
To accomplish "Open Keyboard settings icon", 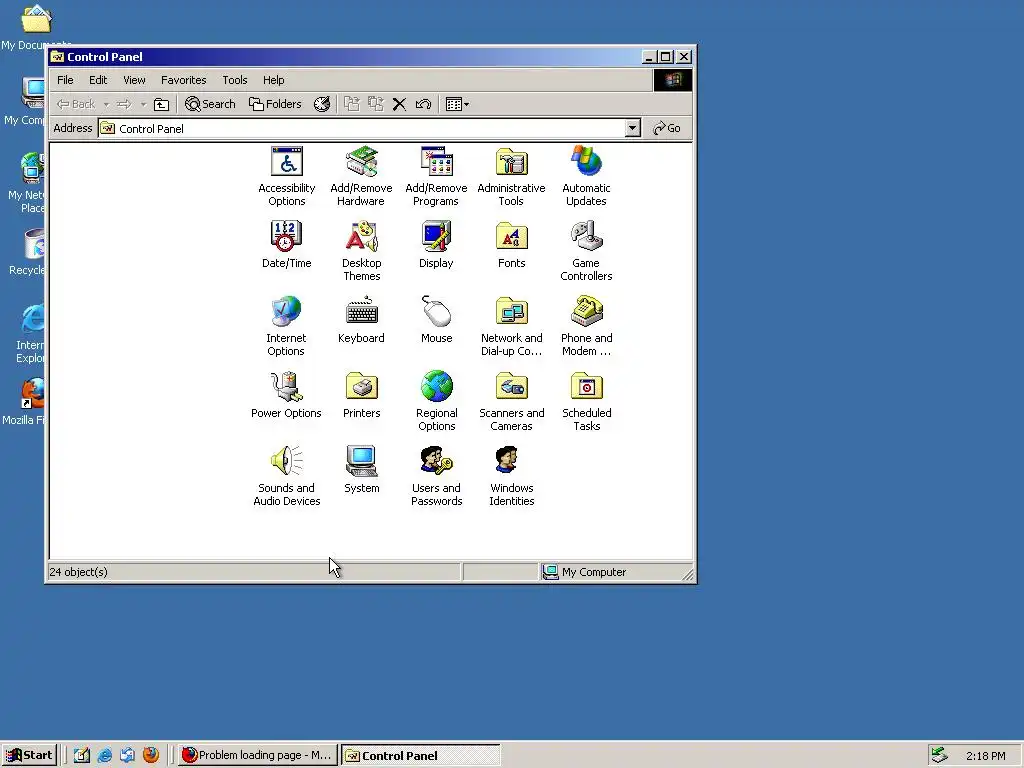I will pos(361,320).
